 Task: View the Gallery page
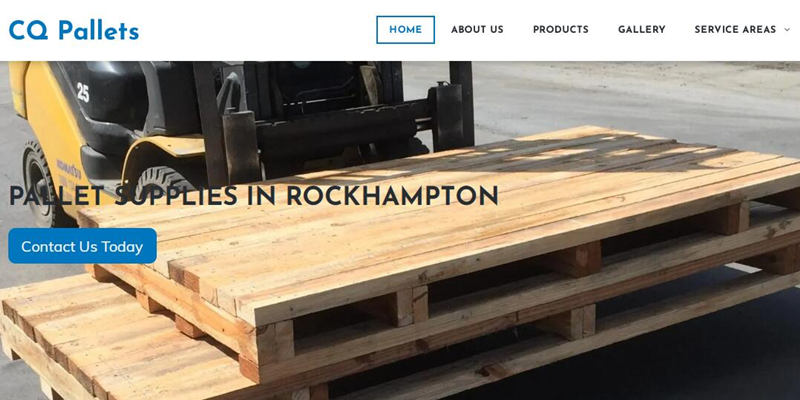click(x=641, y=30)
